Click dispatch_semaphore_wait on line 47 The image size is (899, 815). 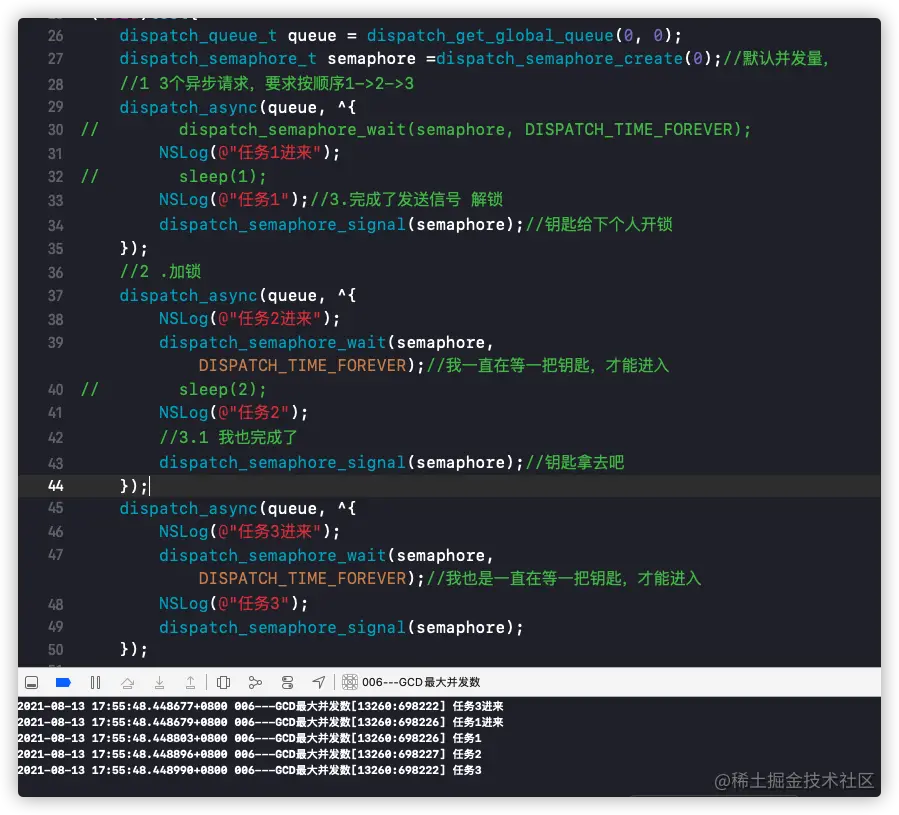(x=272, y=555)
